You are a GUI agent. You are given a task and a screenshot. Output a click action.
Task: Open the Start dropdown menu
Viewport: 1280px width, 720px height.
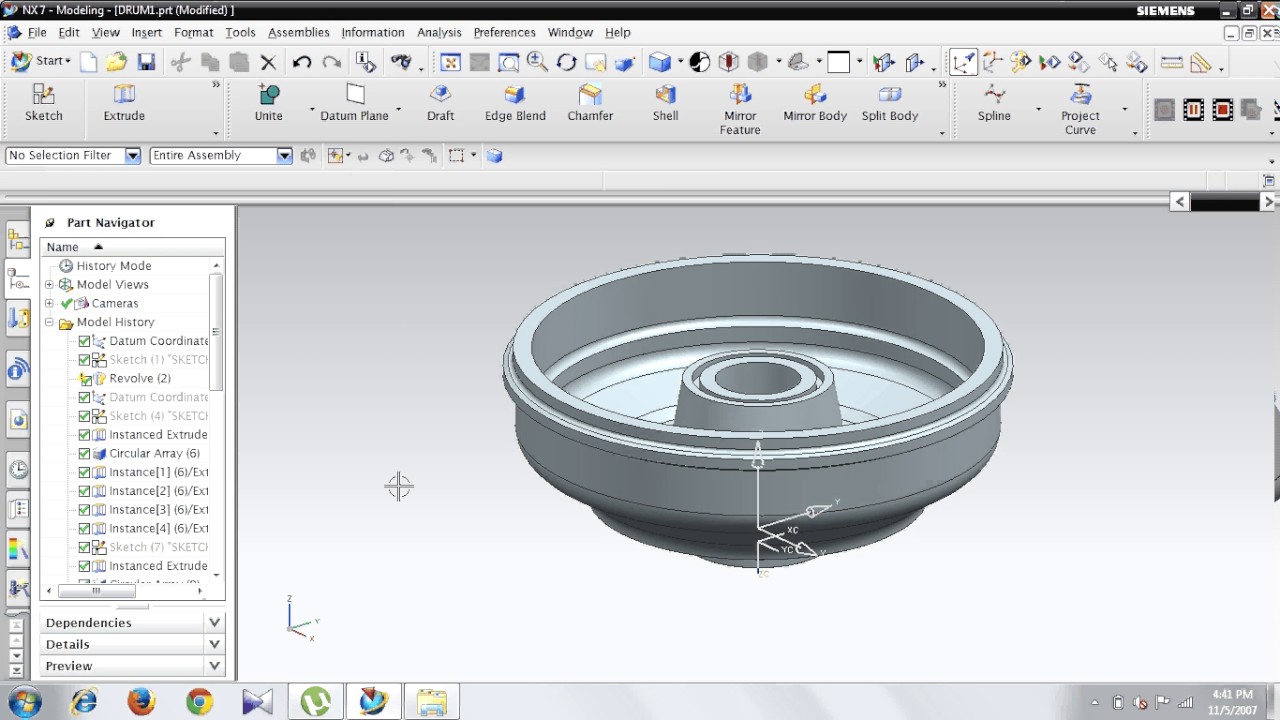41,61
